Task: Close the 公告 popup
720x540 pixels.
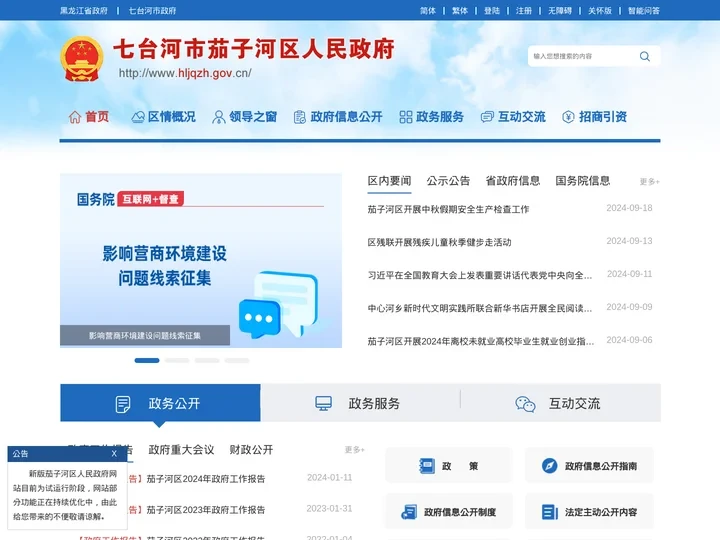Action: coord(114,454)
